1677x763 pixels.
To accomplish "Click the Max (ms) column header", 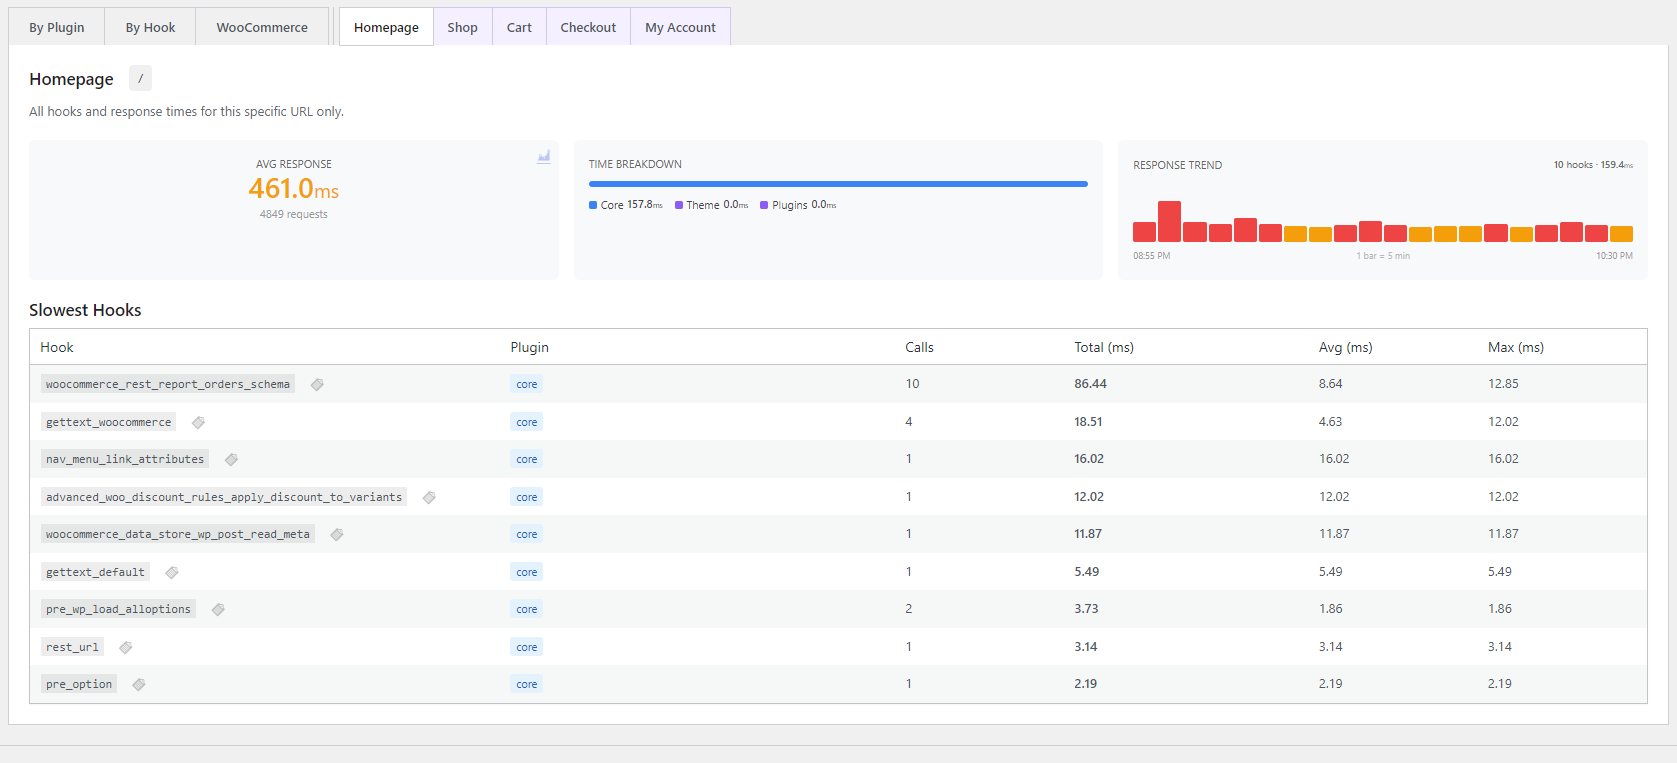I will [x=1516, y=347].
